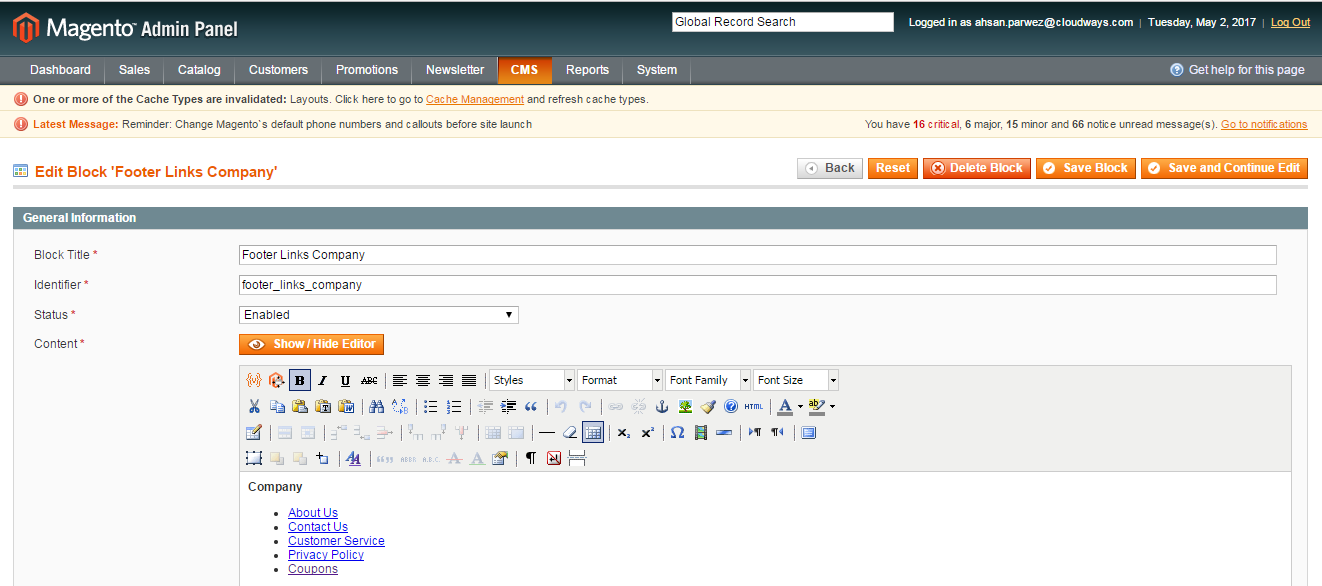The width and height of the screenshot is (1322, 586).
Task: Remove formatting with the eraser icon
Action: [x=570, y=432]
